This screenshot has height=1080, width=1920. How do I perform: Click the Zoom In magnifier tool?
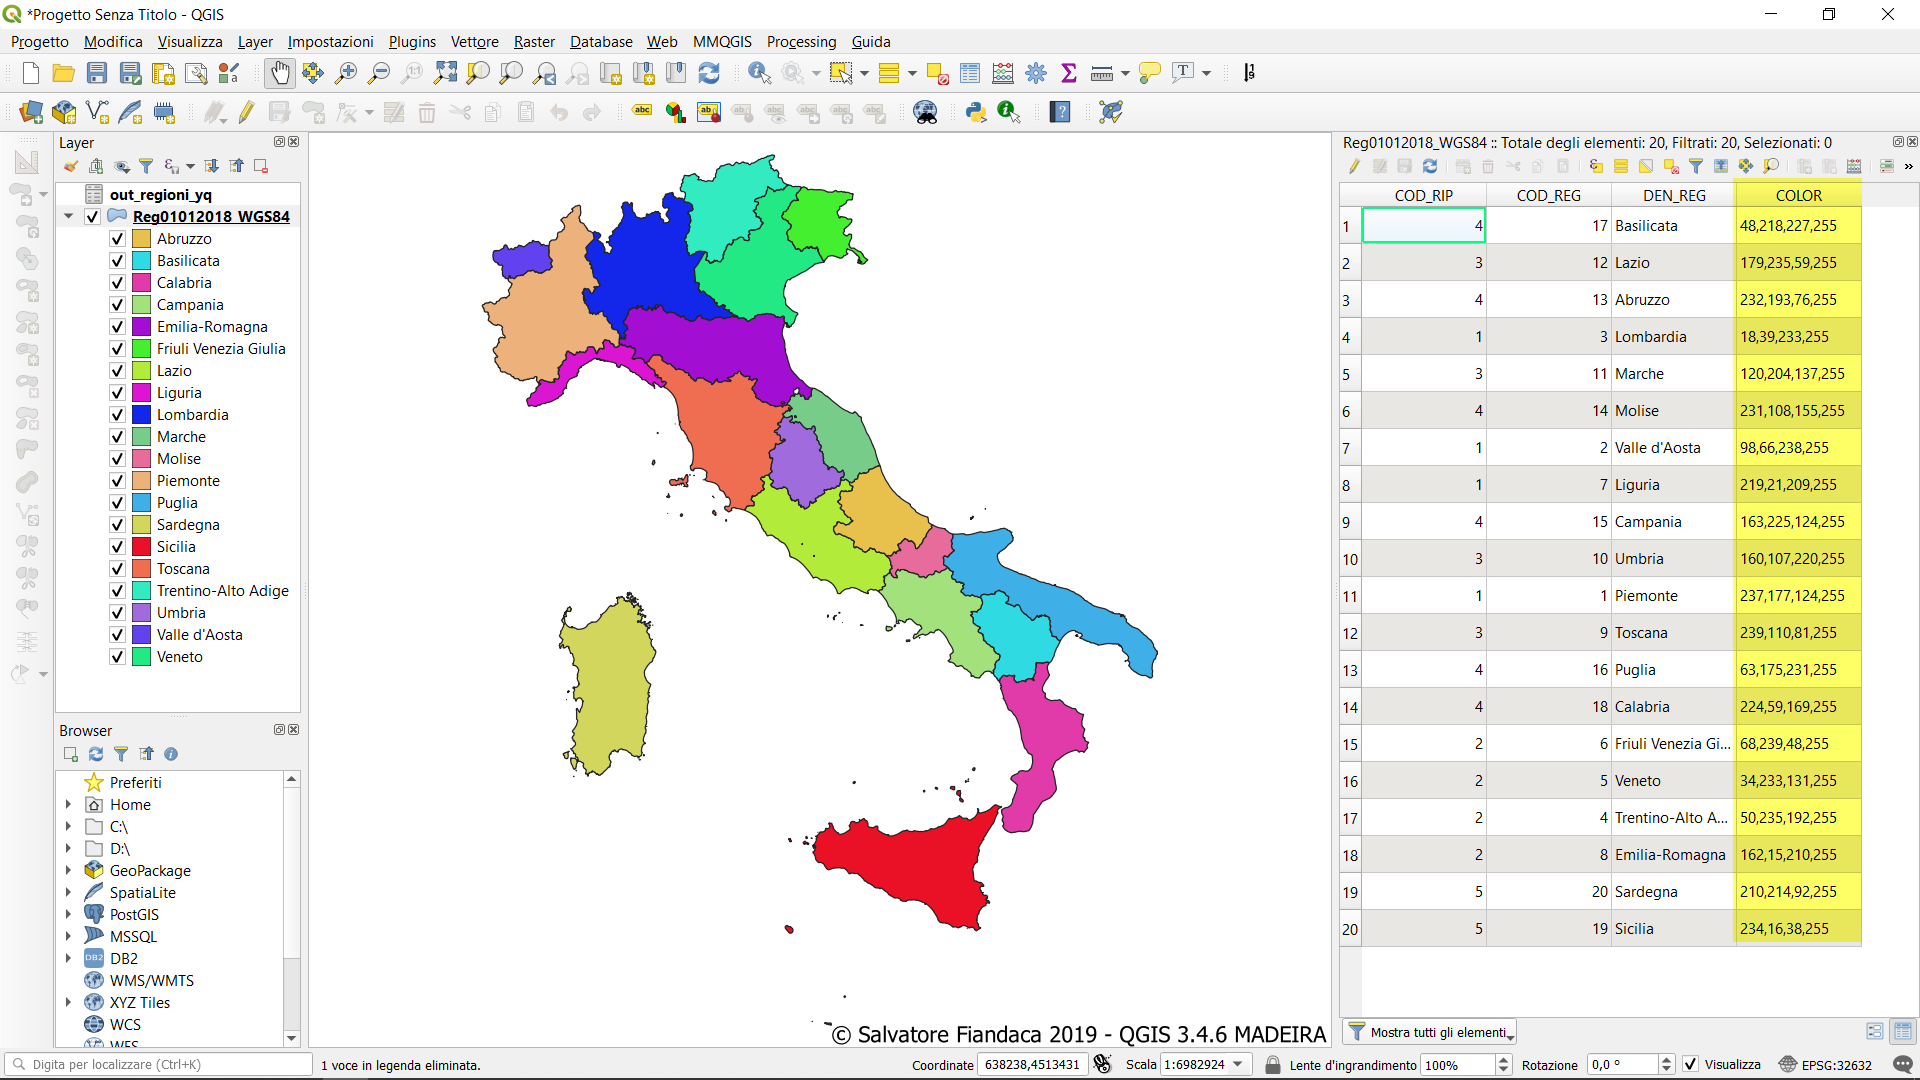pyautogui.click(x=346, y=73)
